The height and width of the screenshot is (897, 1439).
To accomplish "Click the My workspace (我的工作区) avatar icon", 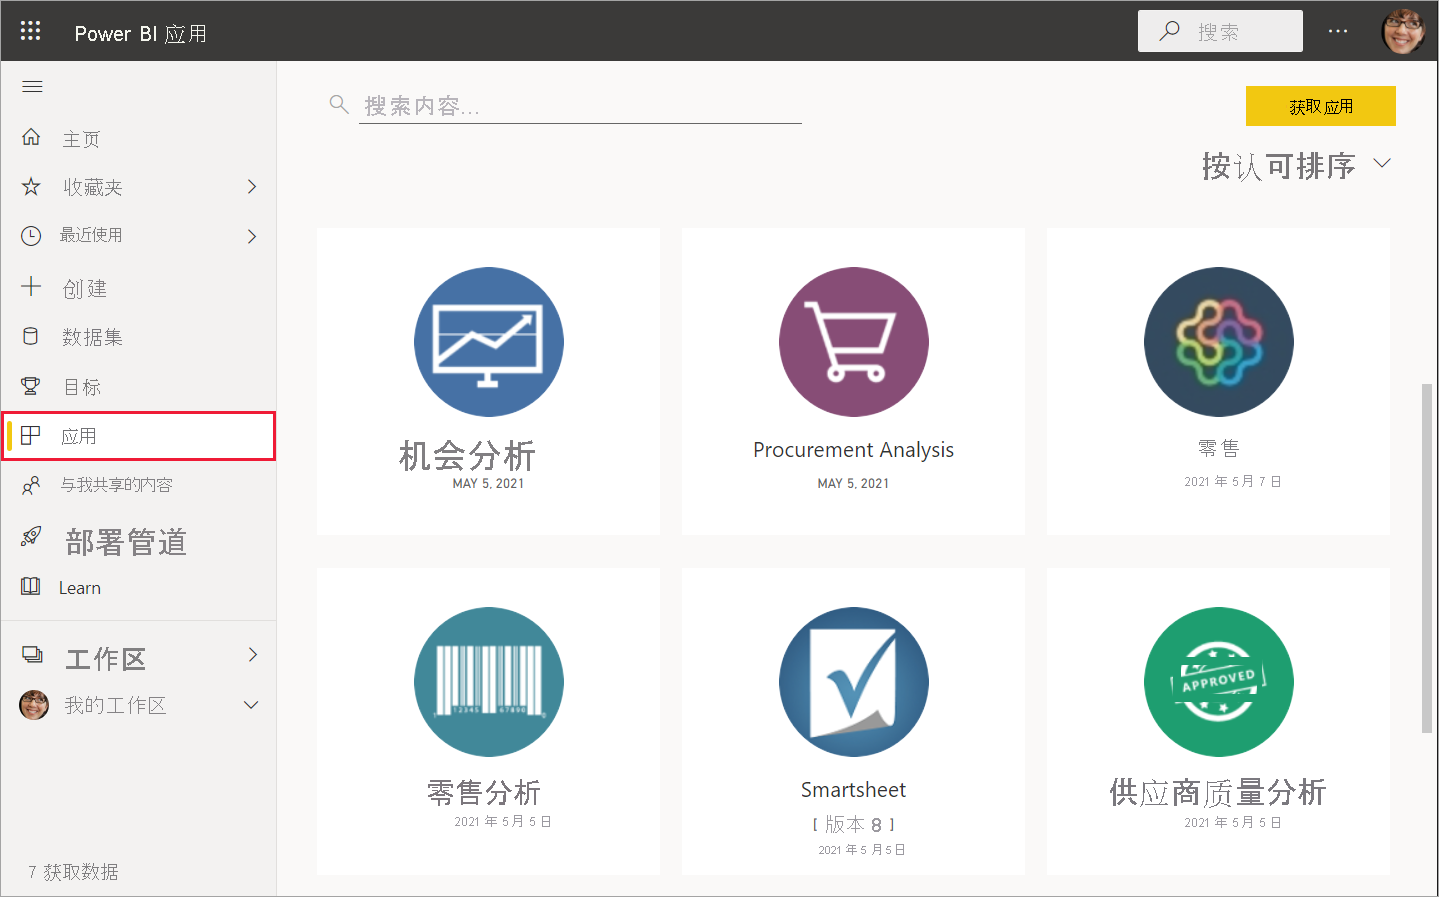I will pos(34,704).
